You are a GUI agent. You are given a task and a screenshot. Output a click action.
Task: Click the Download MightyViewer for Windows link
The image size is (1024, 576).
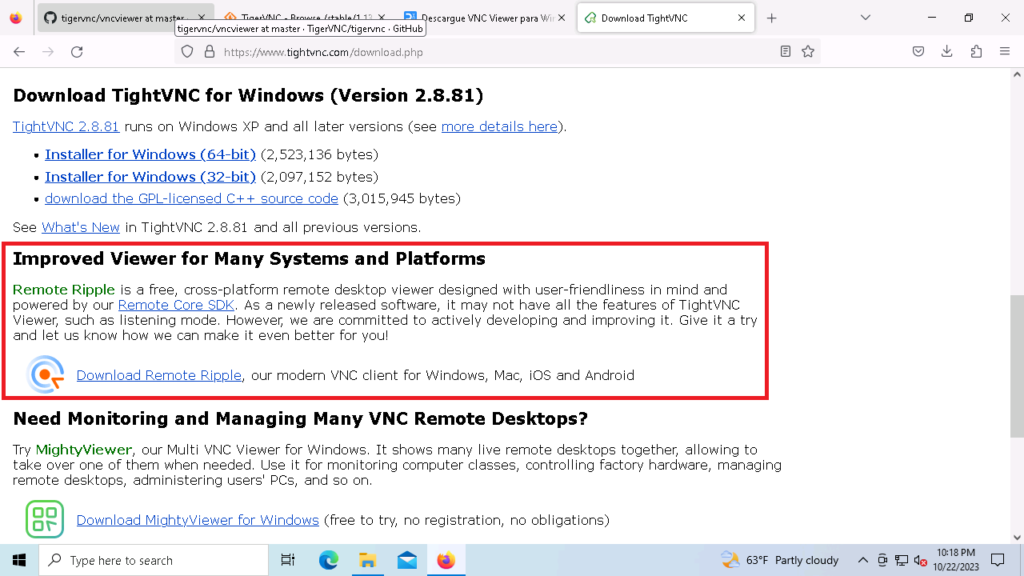197,520
